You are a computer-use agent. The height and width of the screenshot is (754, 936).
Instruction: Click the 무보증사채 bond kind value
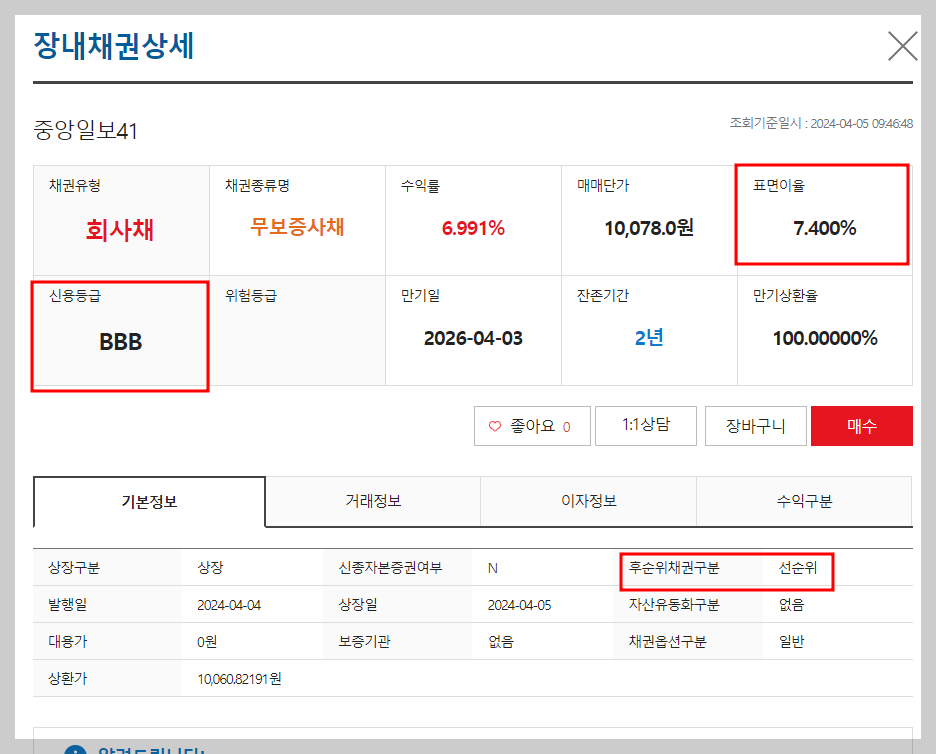(x=297, y=227)
